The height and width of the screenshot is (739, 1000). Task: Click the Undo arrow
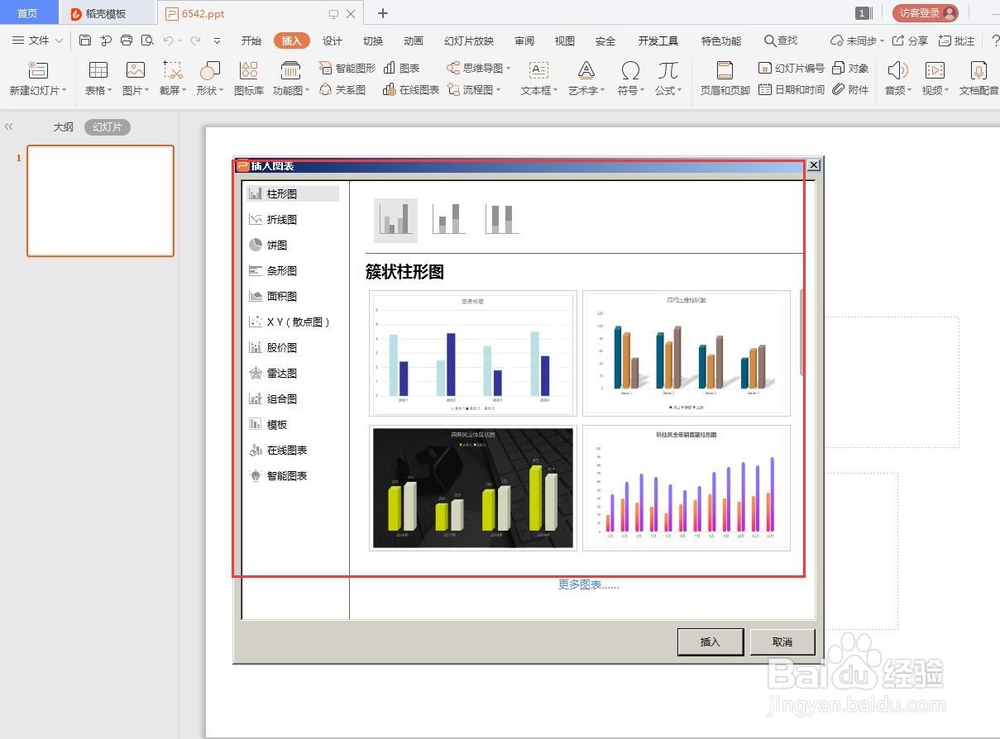point(168,40)
